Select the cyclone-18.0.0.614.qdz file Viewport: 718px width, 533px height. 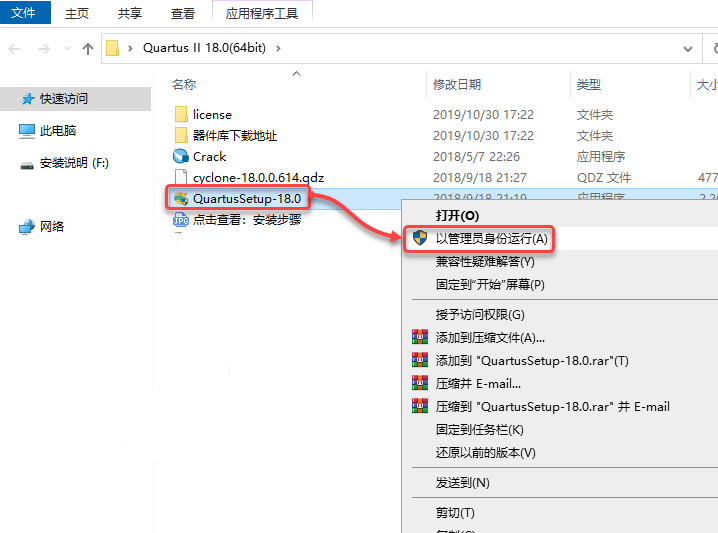(258, 178)
